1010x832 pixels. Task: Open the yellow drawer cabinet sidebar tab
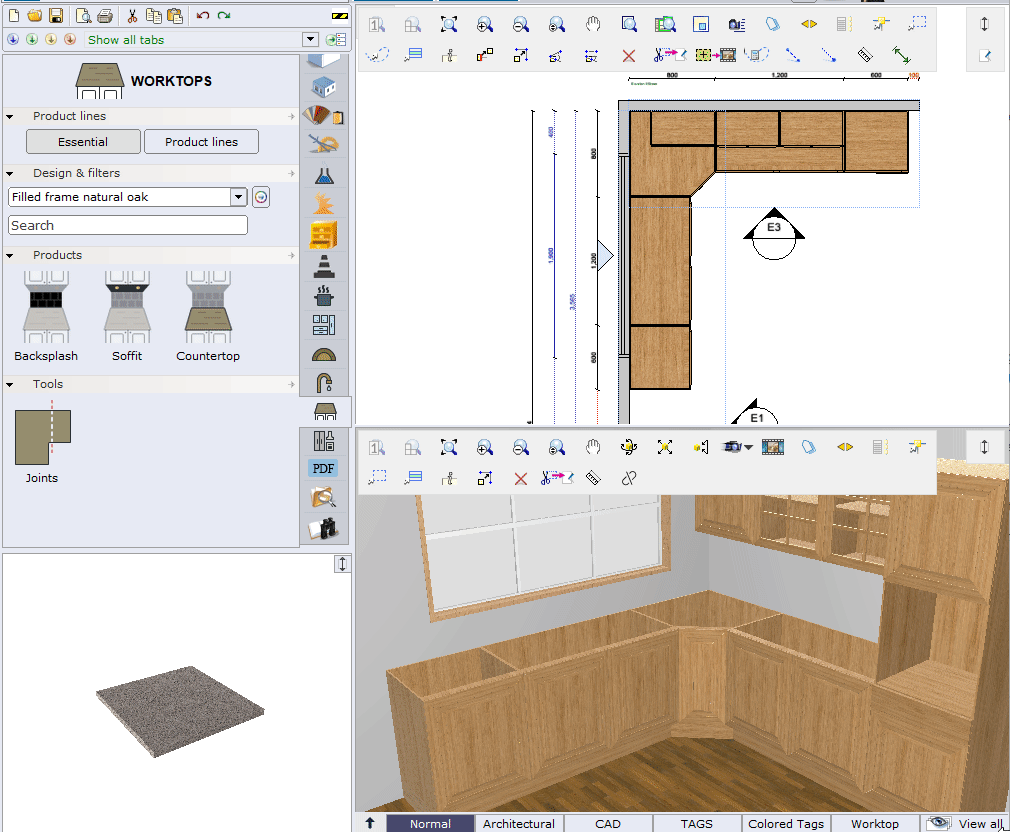pos(323,234)
